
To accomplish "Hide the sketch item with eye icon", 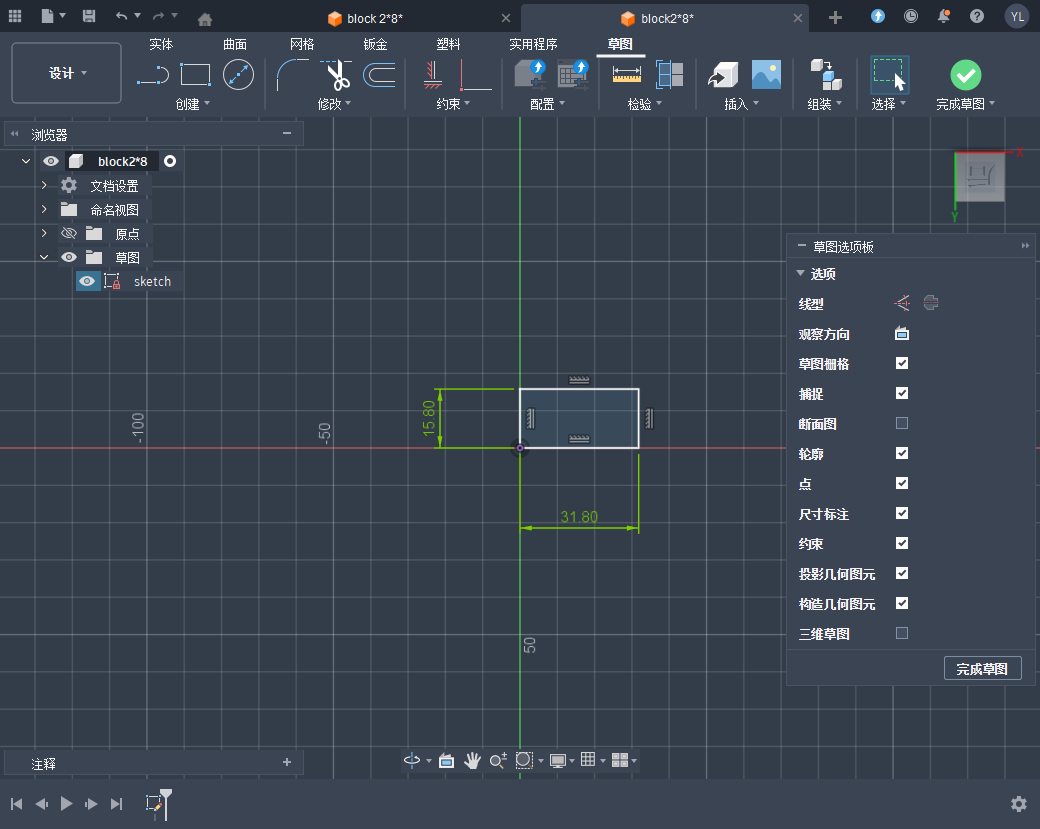I will pyautogui.click(x=87, y=281).
